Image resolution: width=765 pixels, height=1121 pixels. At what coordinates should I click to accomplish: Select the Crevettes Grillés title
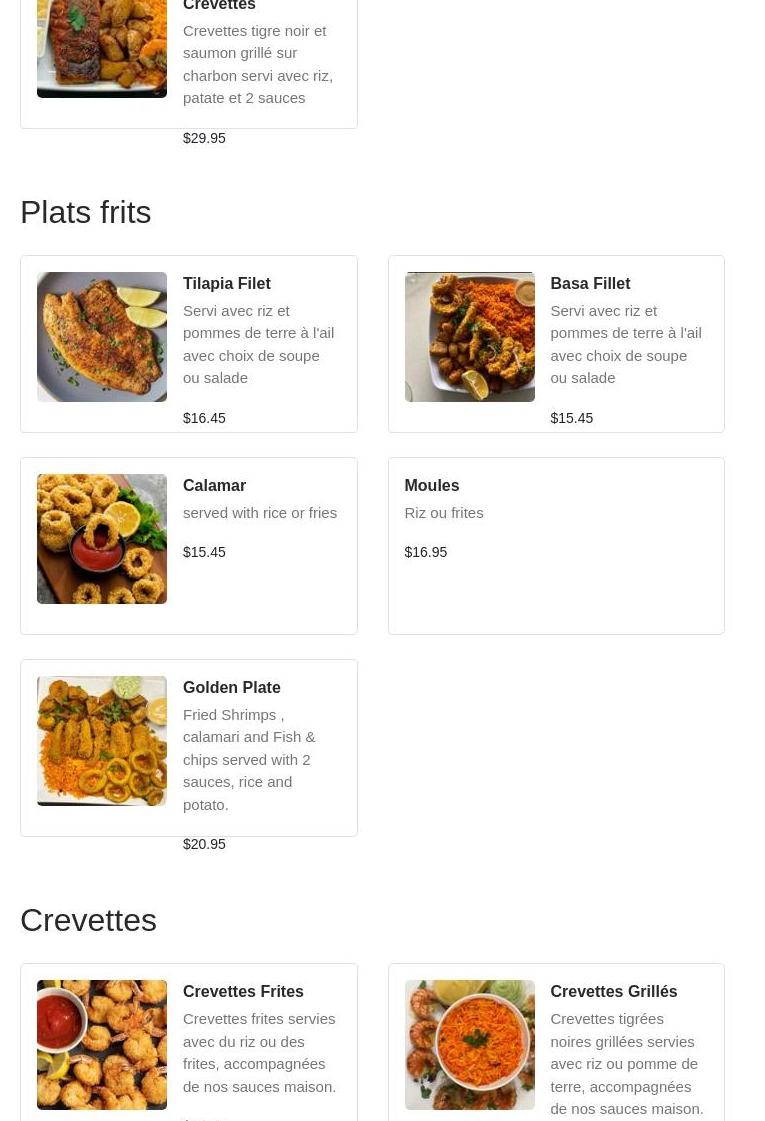[613, 992]
